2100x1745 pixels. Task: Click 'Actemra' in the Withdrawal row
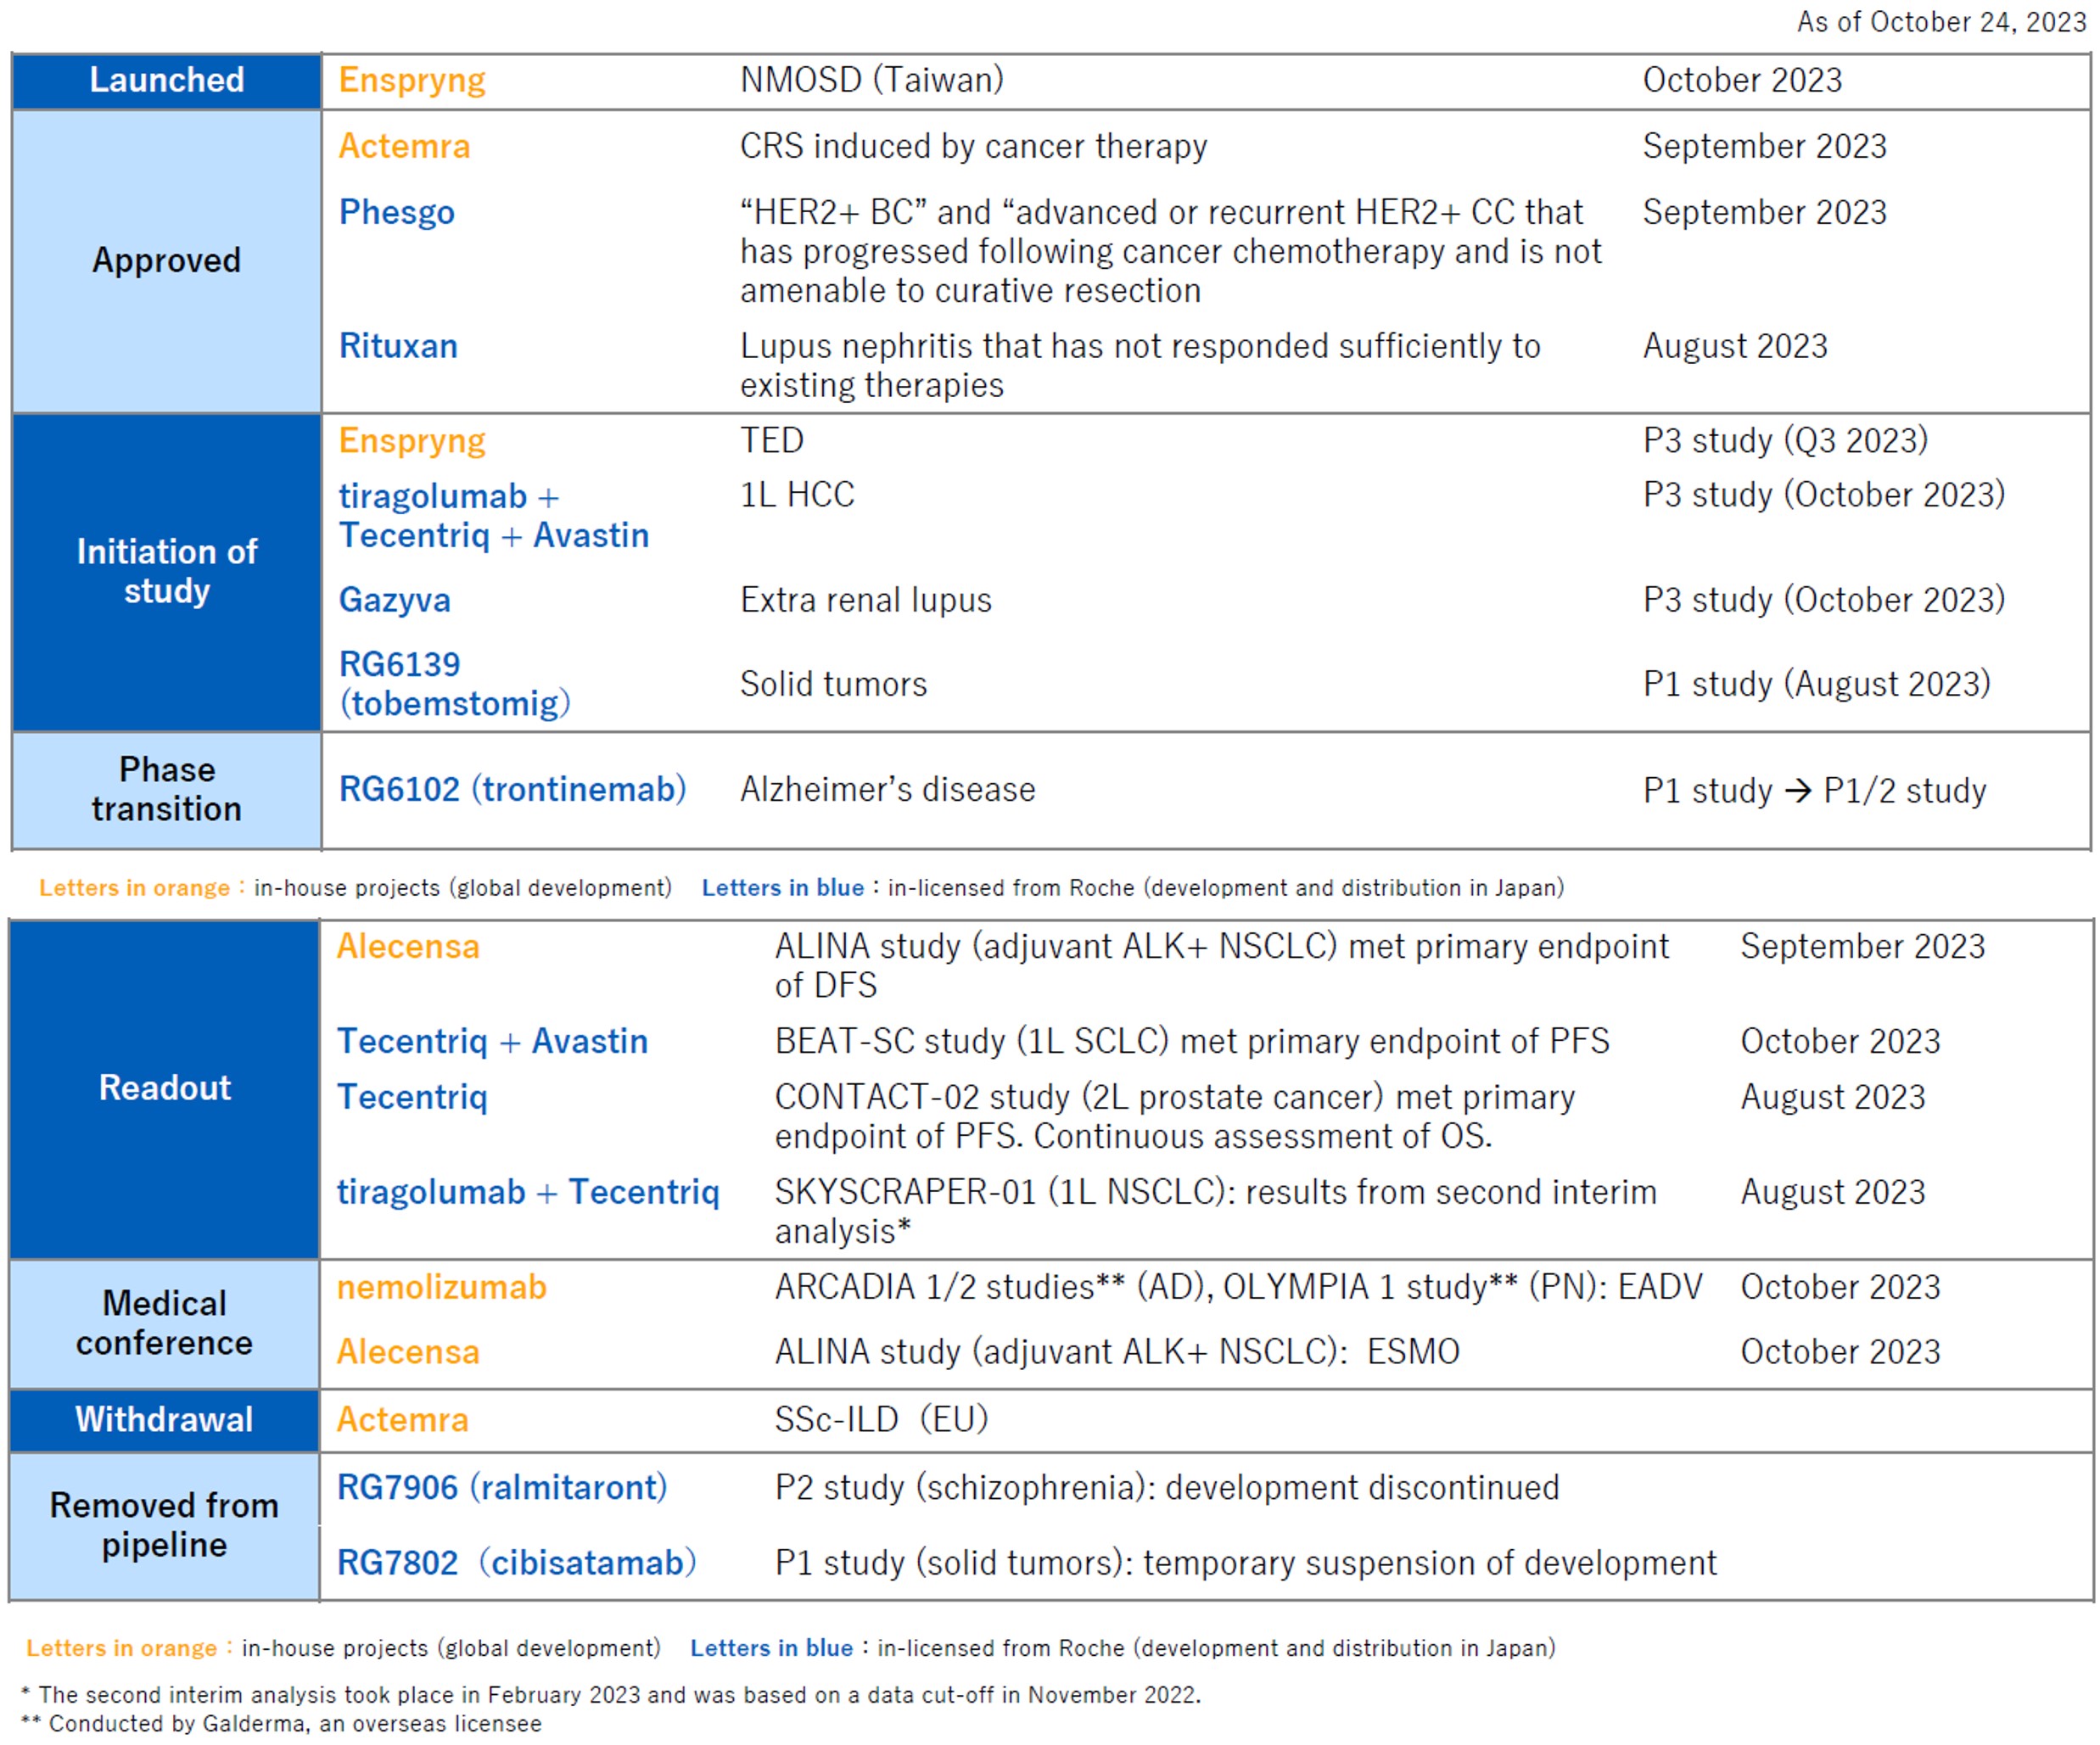click(x=402, y=1421)
